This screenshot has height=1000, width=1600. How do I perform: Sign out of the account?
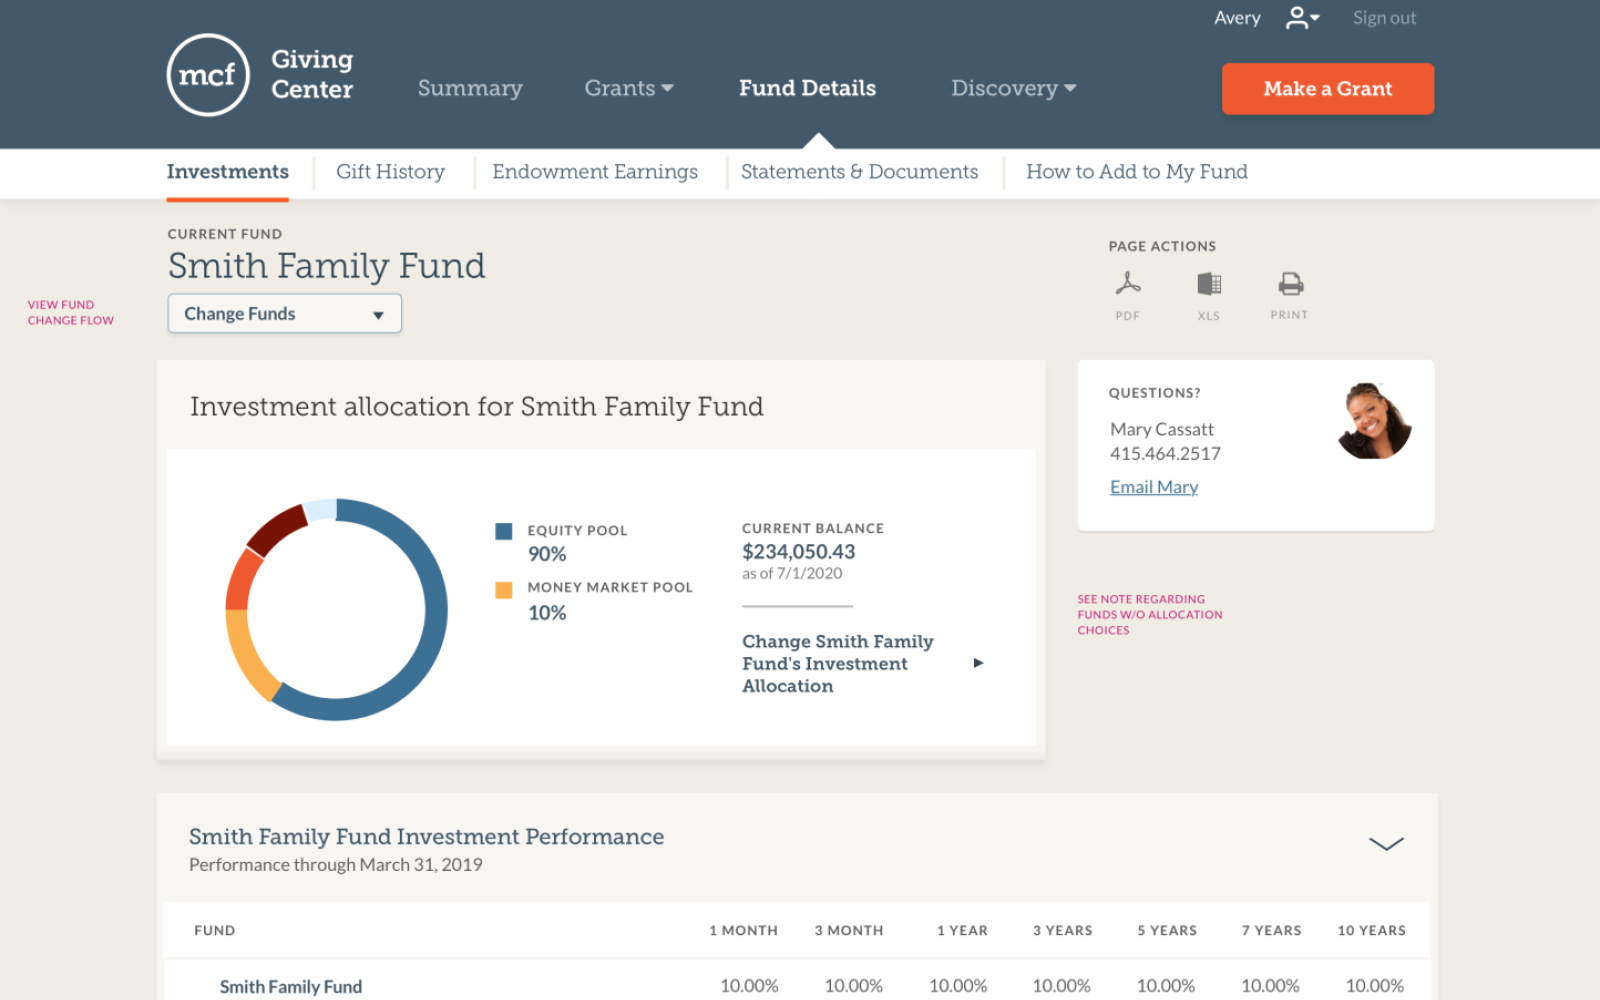(1384, 18)
